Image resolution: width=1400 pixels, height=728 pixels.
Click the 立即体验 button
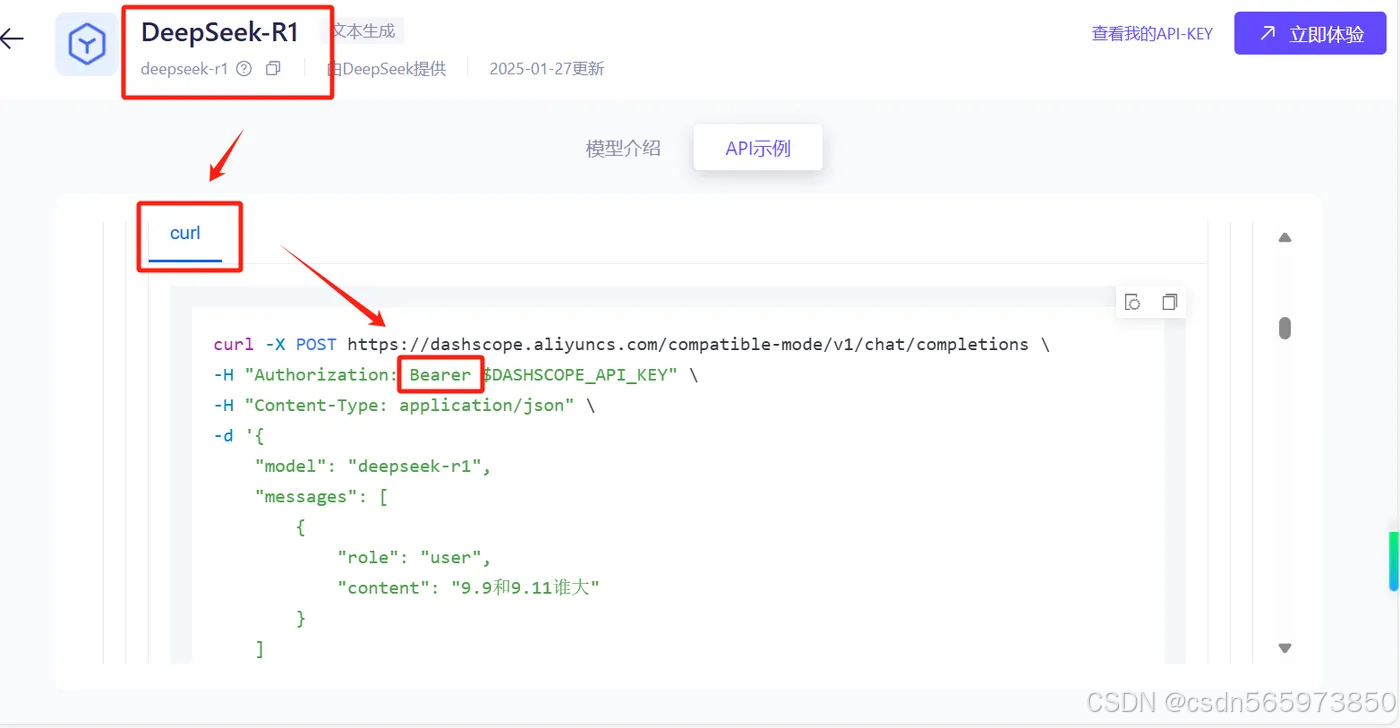pos(1311,33)
